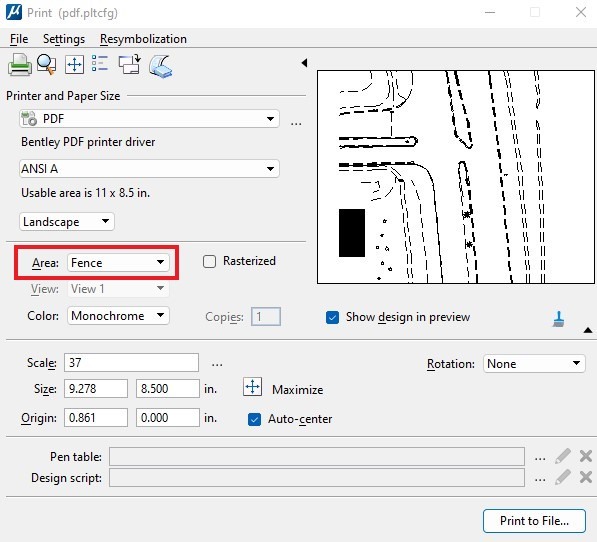Clear Design script with X icon
Image resolution: width=597 pixels, height=542 pixels.
[586, 477]
